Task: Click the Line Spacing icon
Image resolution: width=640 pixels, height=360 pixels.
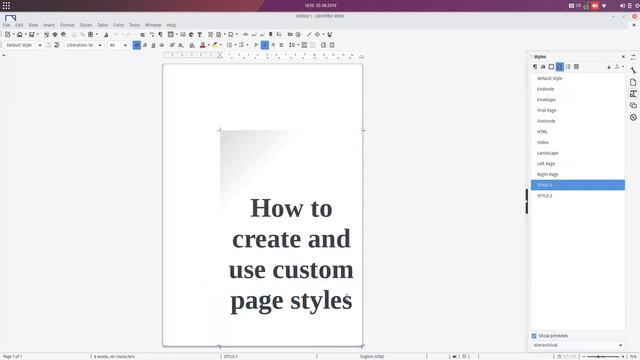Action: (x=291, y=45)
